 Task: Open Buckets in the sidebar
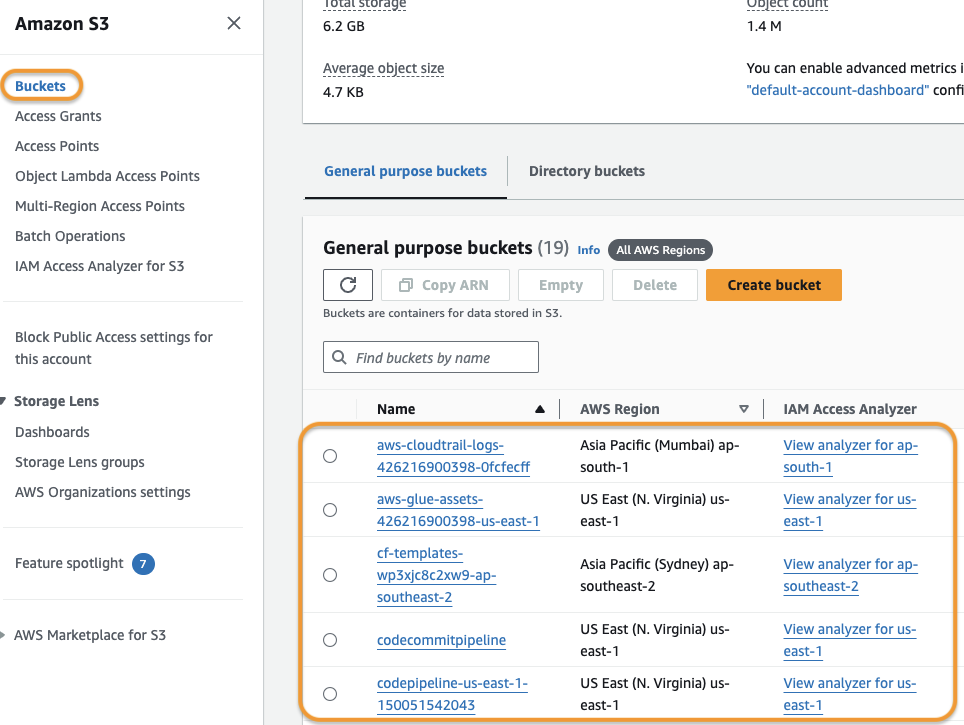point(41,86)
